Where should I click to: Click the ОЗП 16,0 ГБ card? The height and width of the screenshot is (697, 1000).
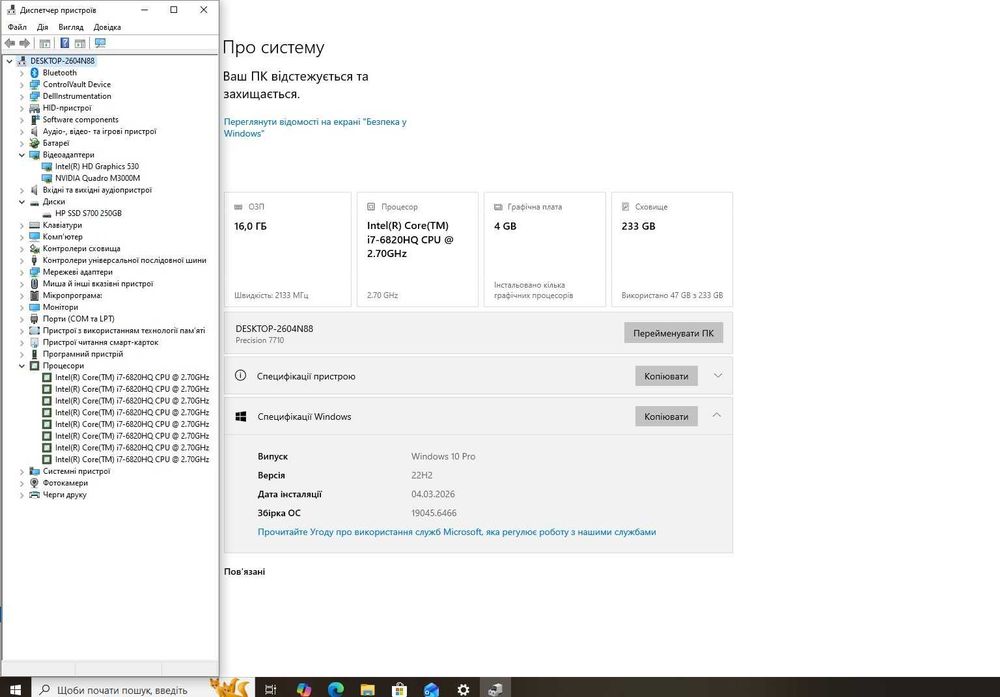[x=288, y=249]
